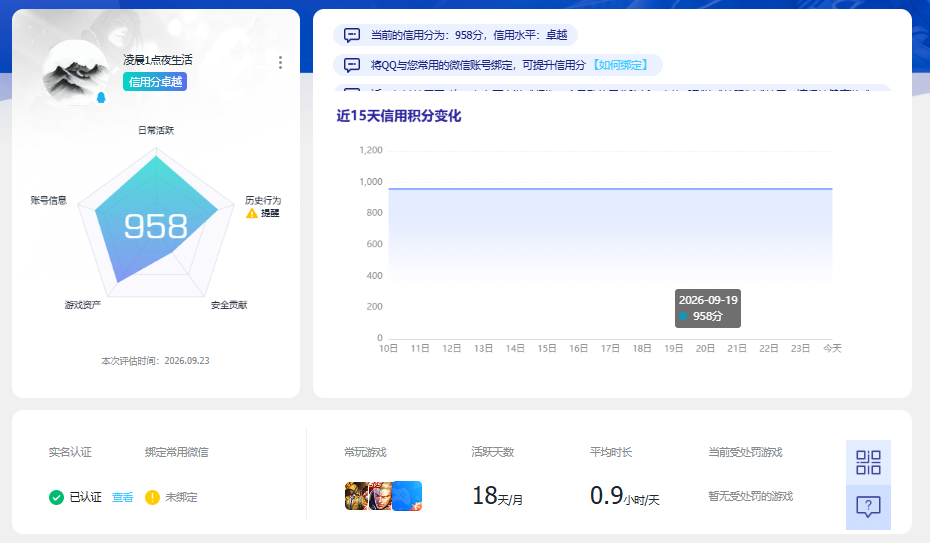Click the 19日 label on chart axis
The image size is (930, 543).
(x=673, y=349)
